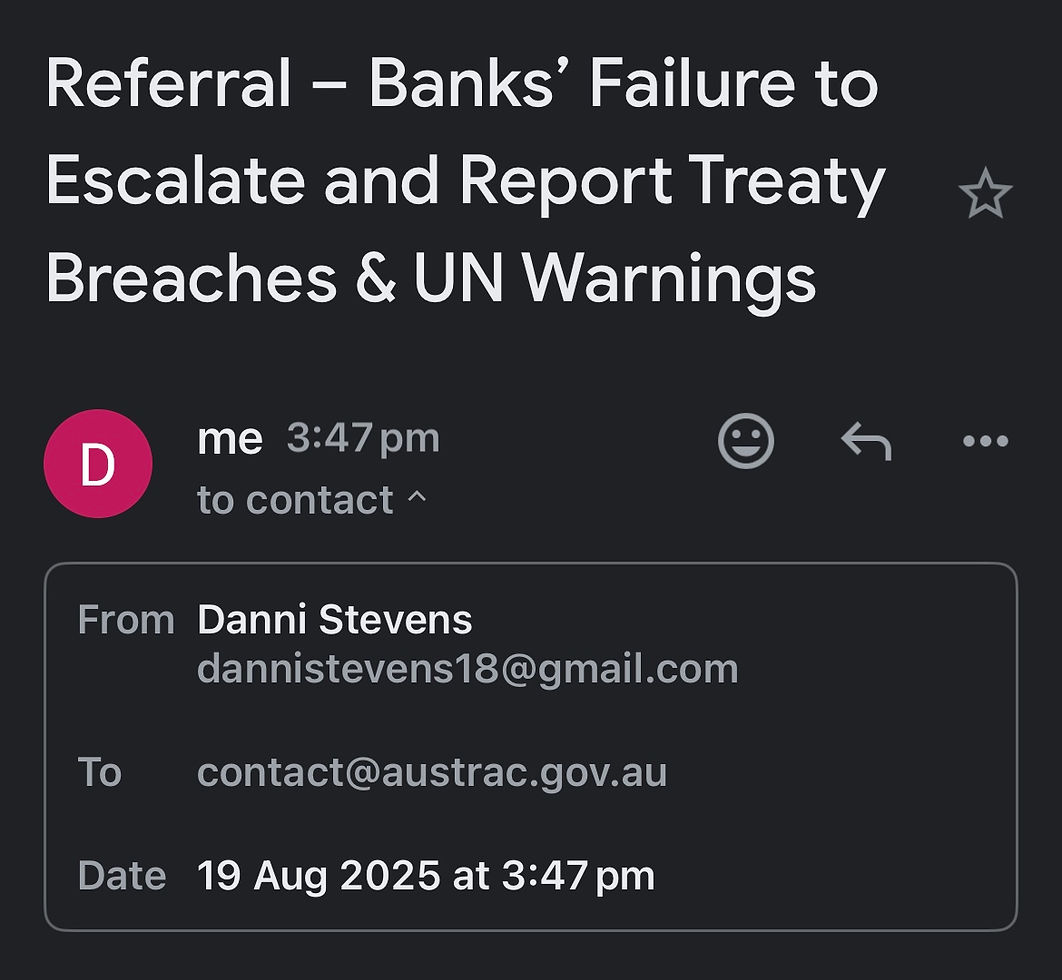Tap the email subject heading text

tap(465, 181)
